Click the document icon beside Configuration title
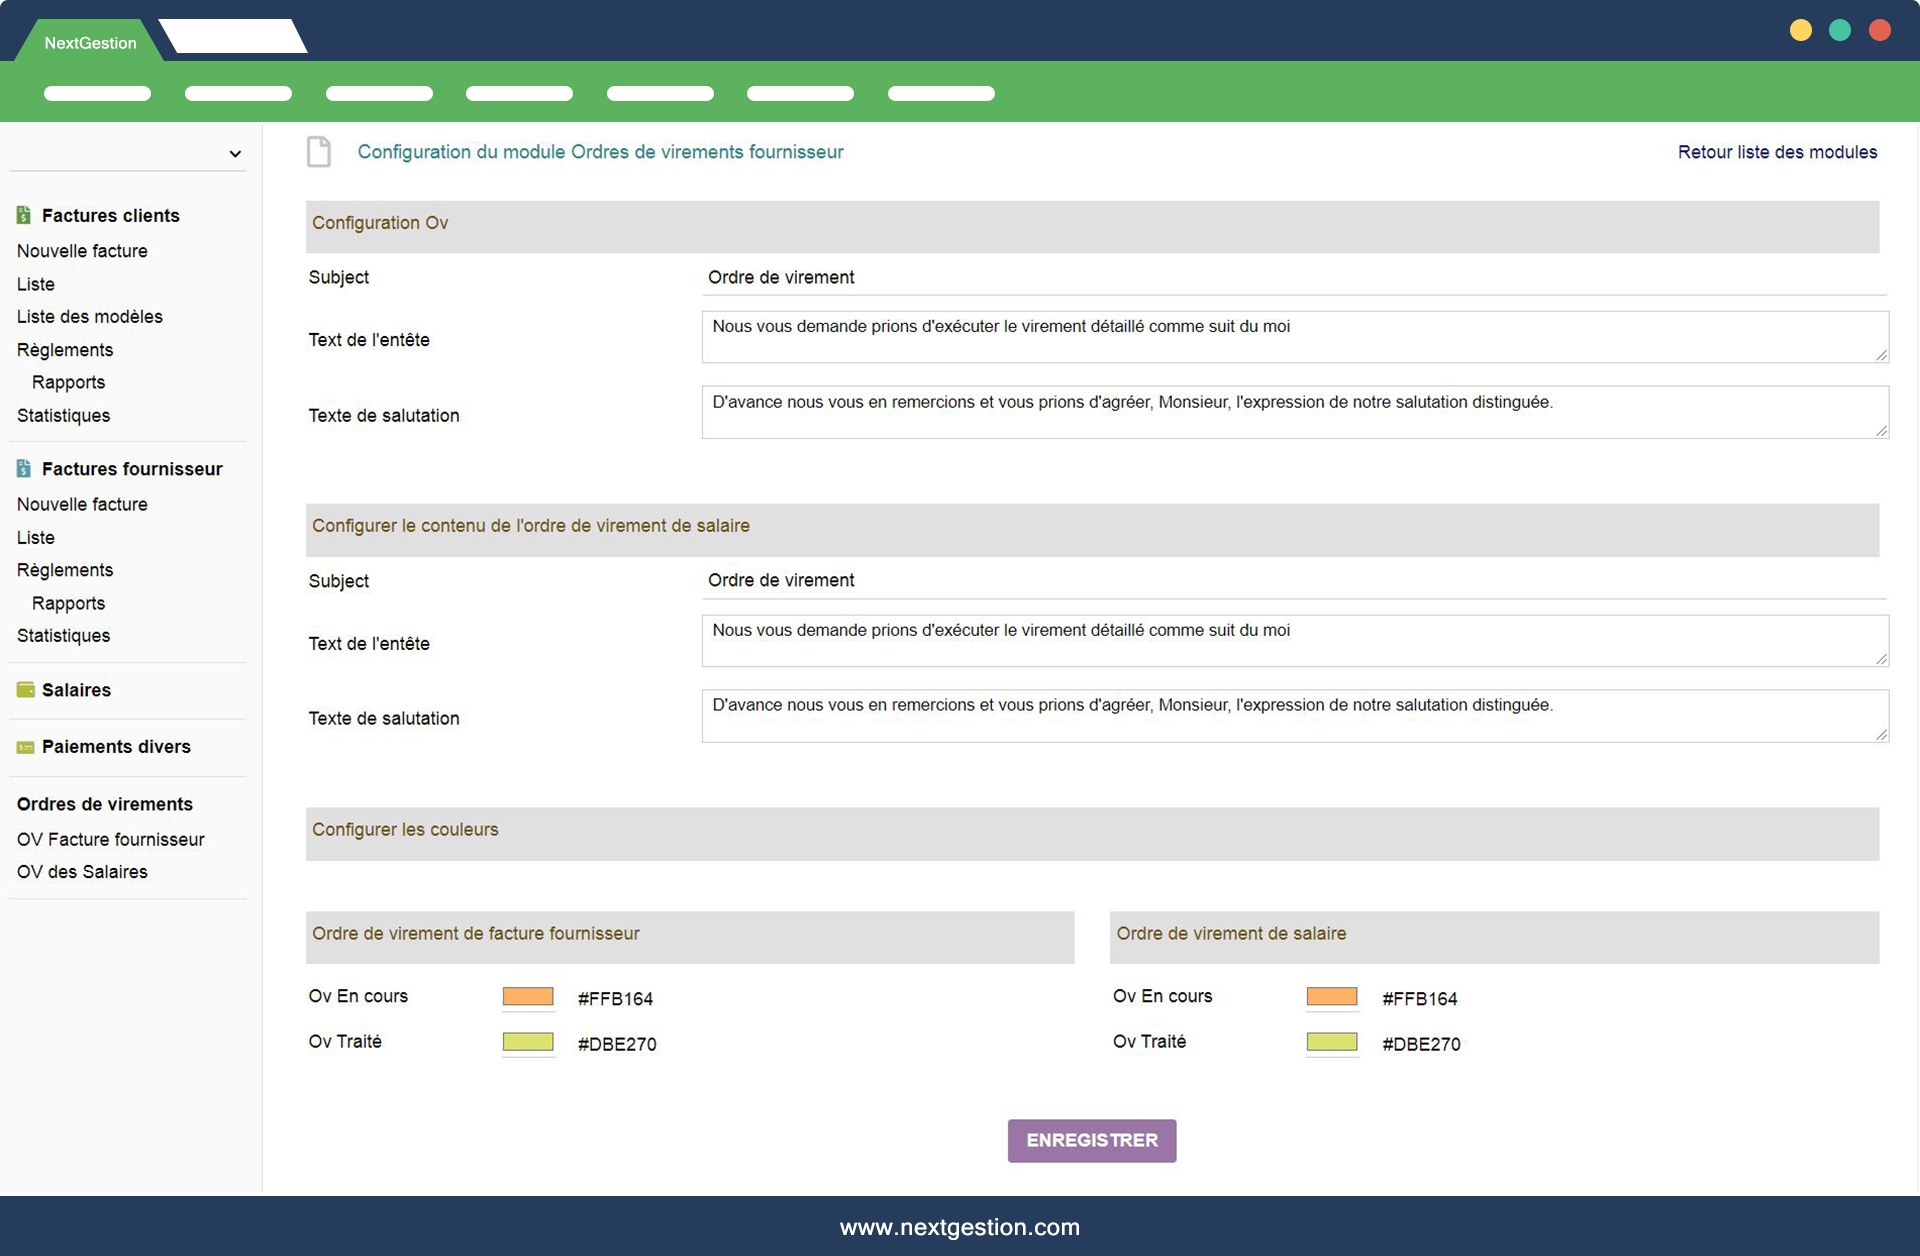Viewport: 1920px width, 1256px height. 319,152
